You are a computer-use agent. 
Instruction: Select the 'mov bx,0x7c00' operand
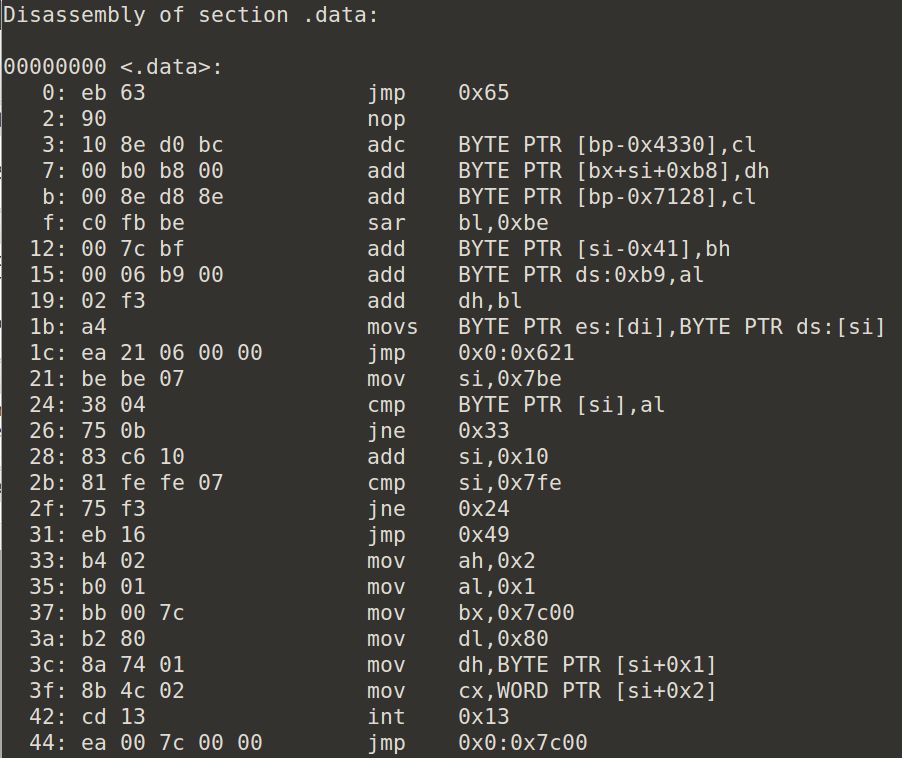(x=516, y=612)
